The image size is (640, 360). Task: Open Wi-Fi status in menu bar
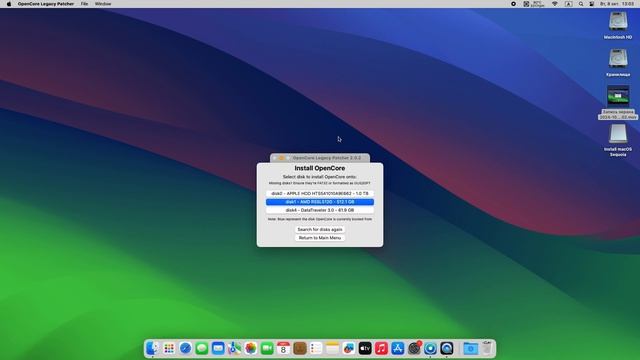pyautogui.click(x=554, y=4)
